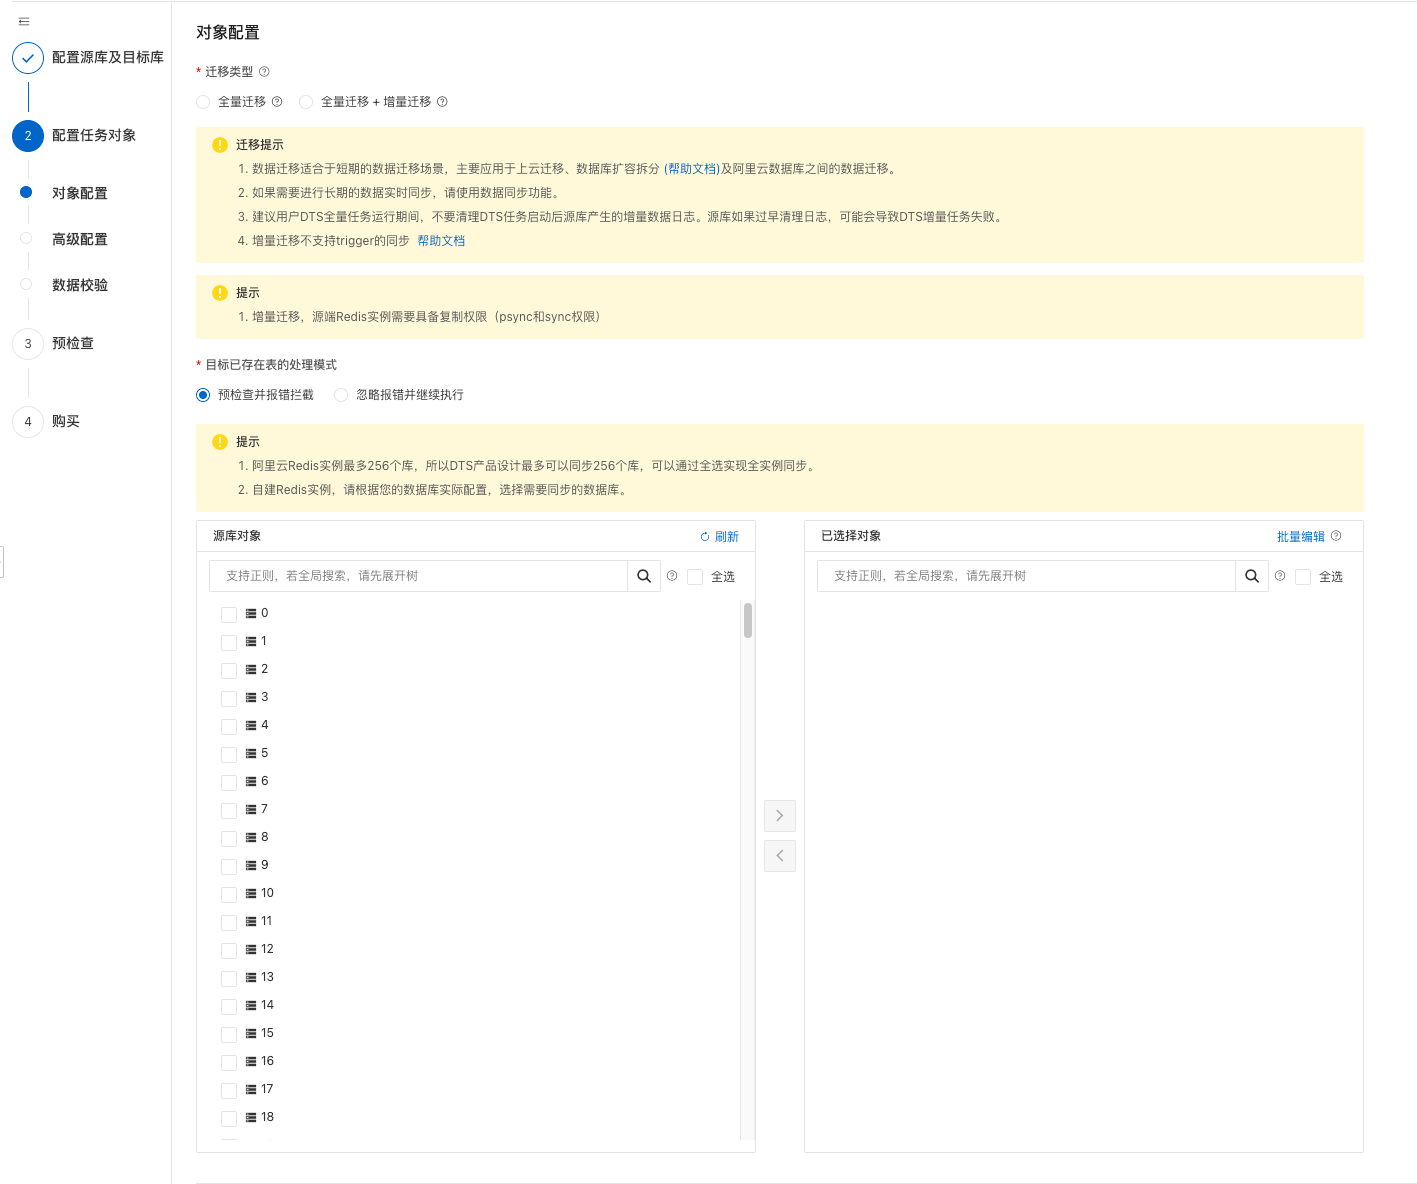
Task: Go to step 3 预检查
Action: pyautogui.click(x=73, y=344)
